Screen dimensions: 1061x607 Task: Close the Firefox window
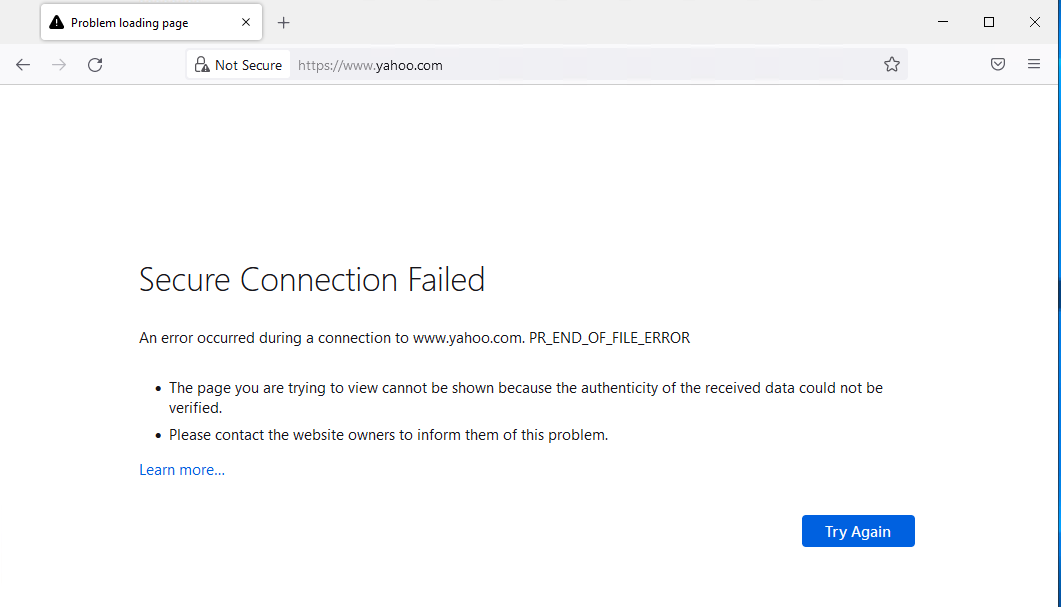tap(1035, 22)
